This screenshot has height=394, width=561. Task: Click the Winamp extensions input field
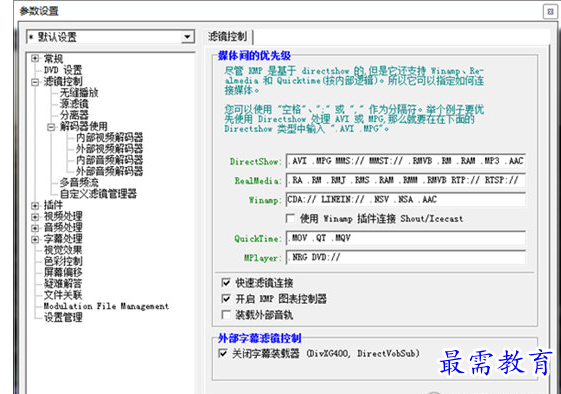[406, 200]
